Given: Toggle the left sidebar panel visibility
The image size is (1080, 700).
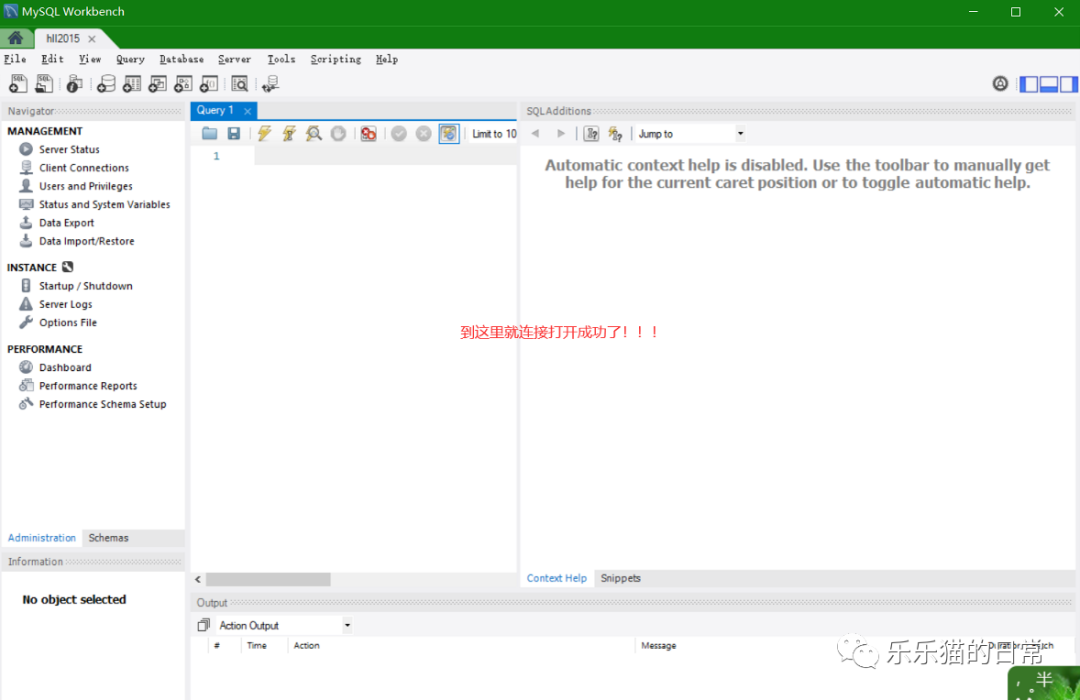Looking at the screenshot, I should pyautogui.click(x=1028, y=84).
